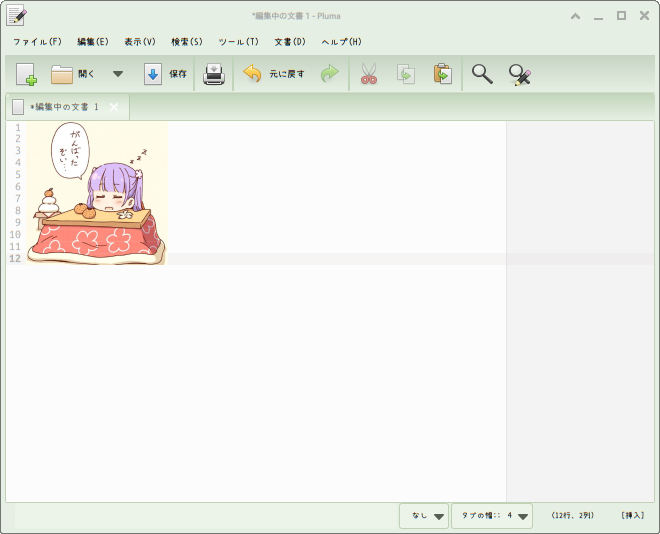Viewport: 660px width, 534px height.
Task: Click the 元に戻す text button
Action: [x=287, y=74]
